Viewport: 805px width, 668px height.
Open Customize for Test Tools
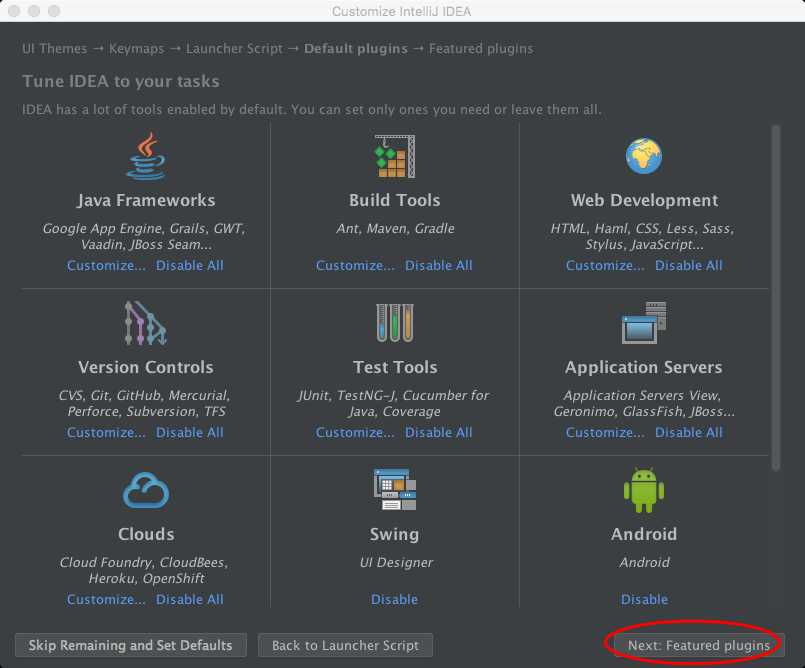(x=355, y=432)
